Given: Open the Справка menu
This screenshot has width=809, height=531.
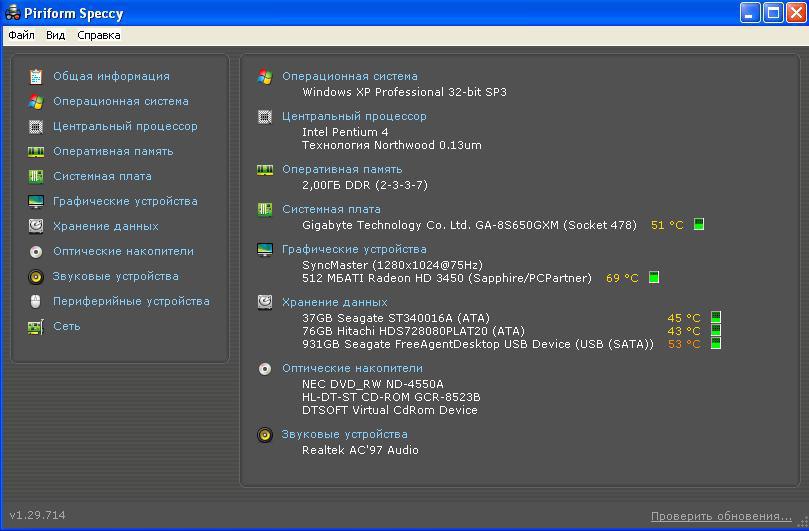Looking at the screenshot, I should (99, 35).
